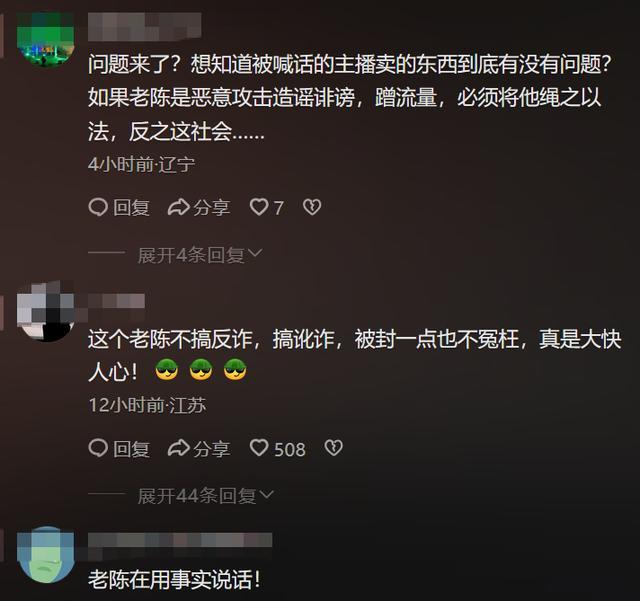Click reply icon under the Jiangsu comment
640x601 pixels.
(98, 448)
